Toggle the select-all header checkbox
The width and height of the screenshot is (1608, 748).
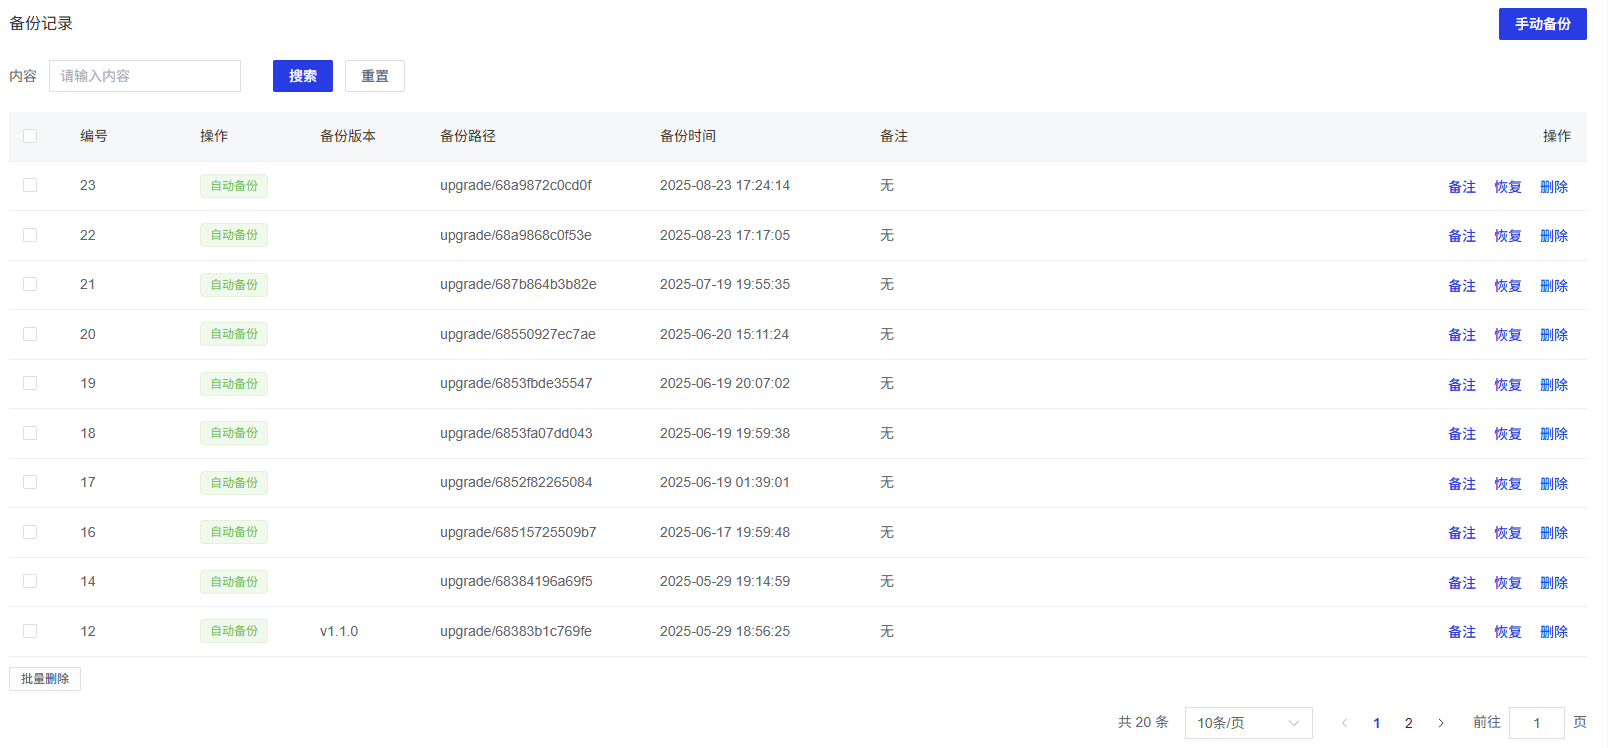coord(30,136)
